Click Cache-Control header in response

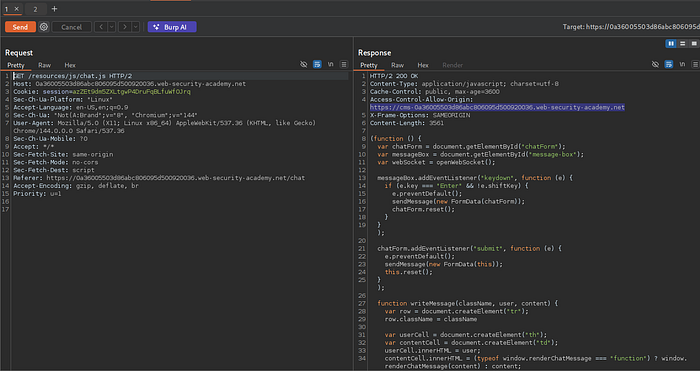434,92
